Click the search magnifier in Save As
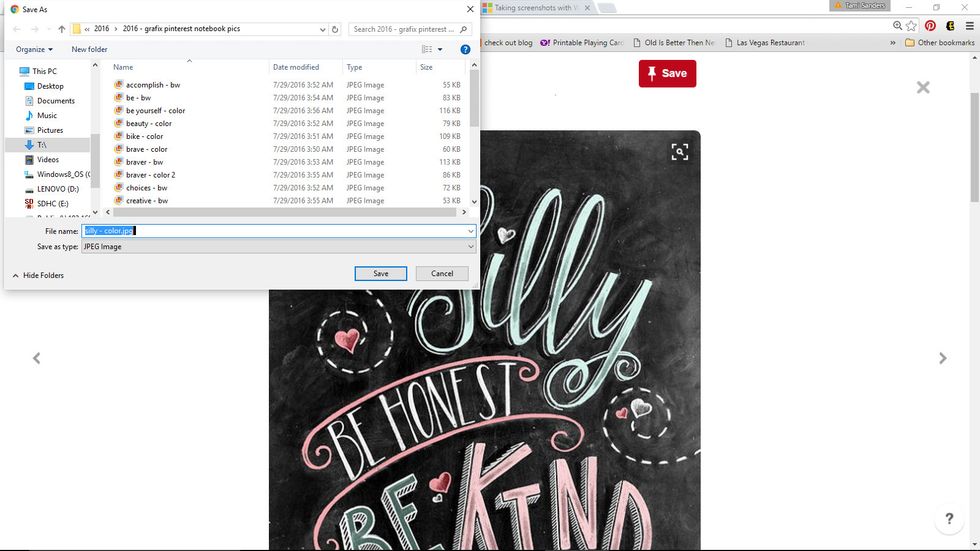 pos(463,29)
